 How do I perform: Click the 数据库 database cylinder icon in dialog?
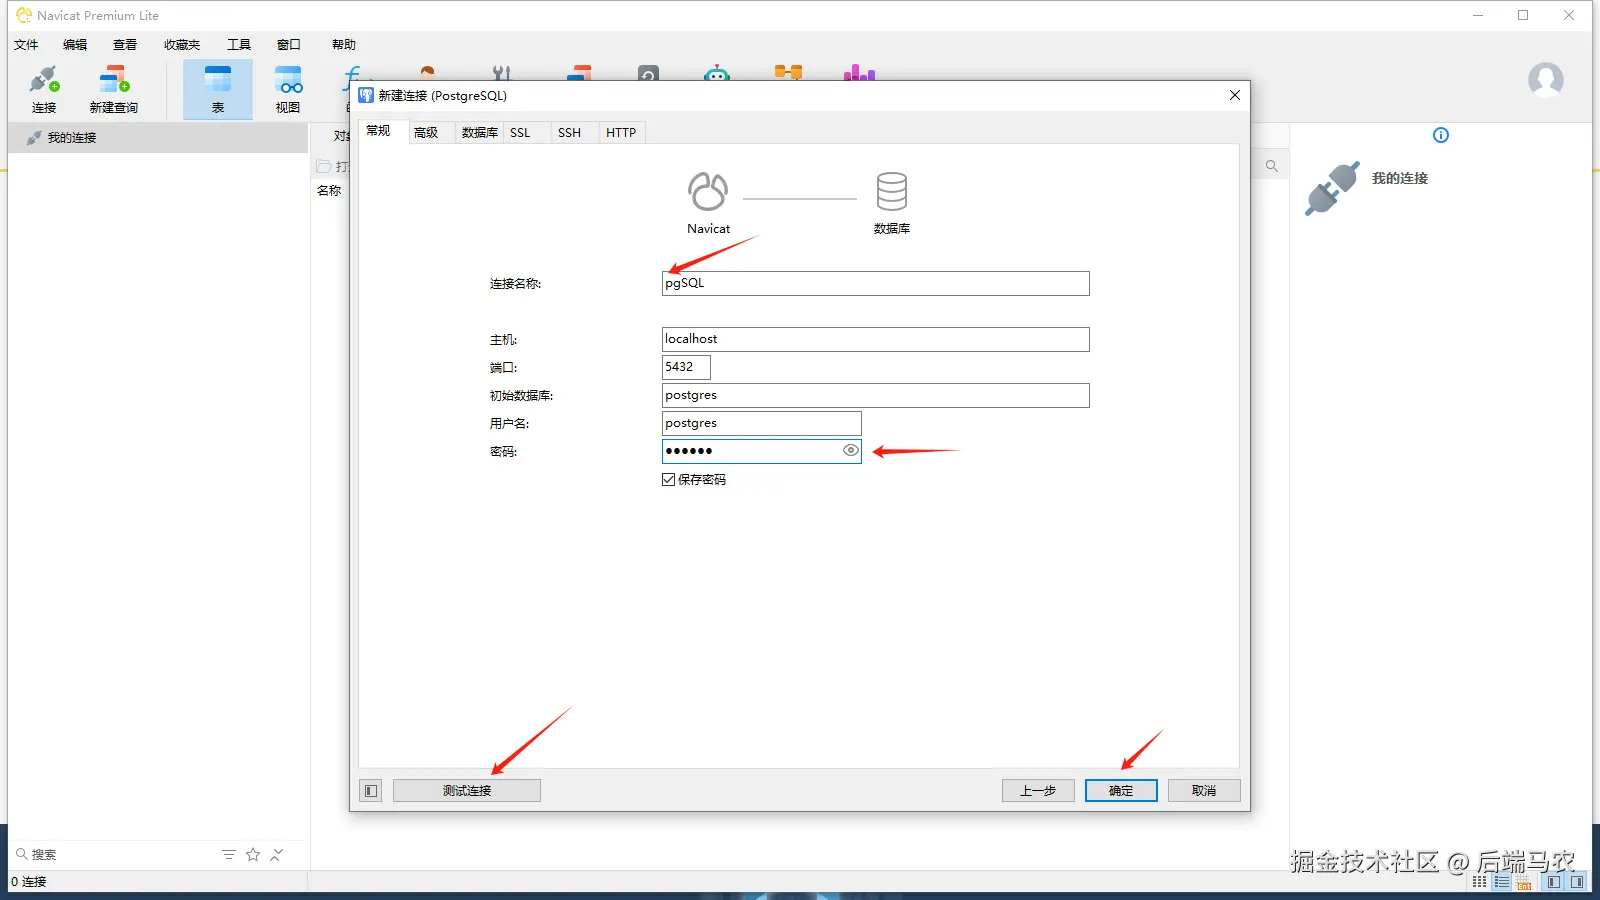click(892, 191)
